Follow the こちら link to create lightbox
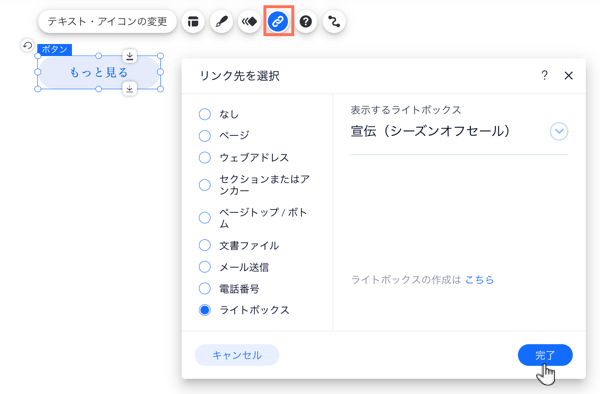This screenshot has height=394, width=600. tap(479, 280)
